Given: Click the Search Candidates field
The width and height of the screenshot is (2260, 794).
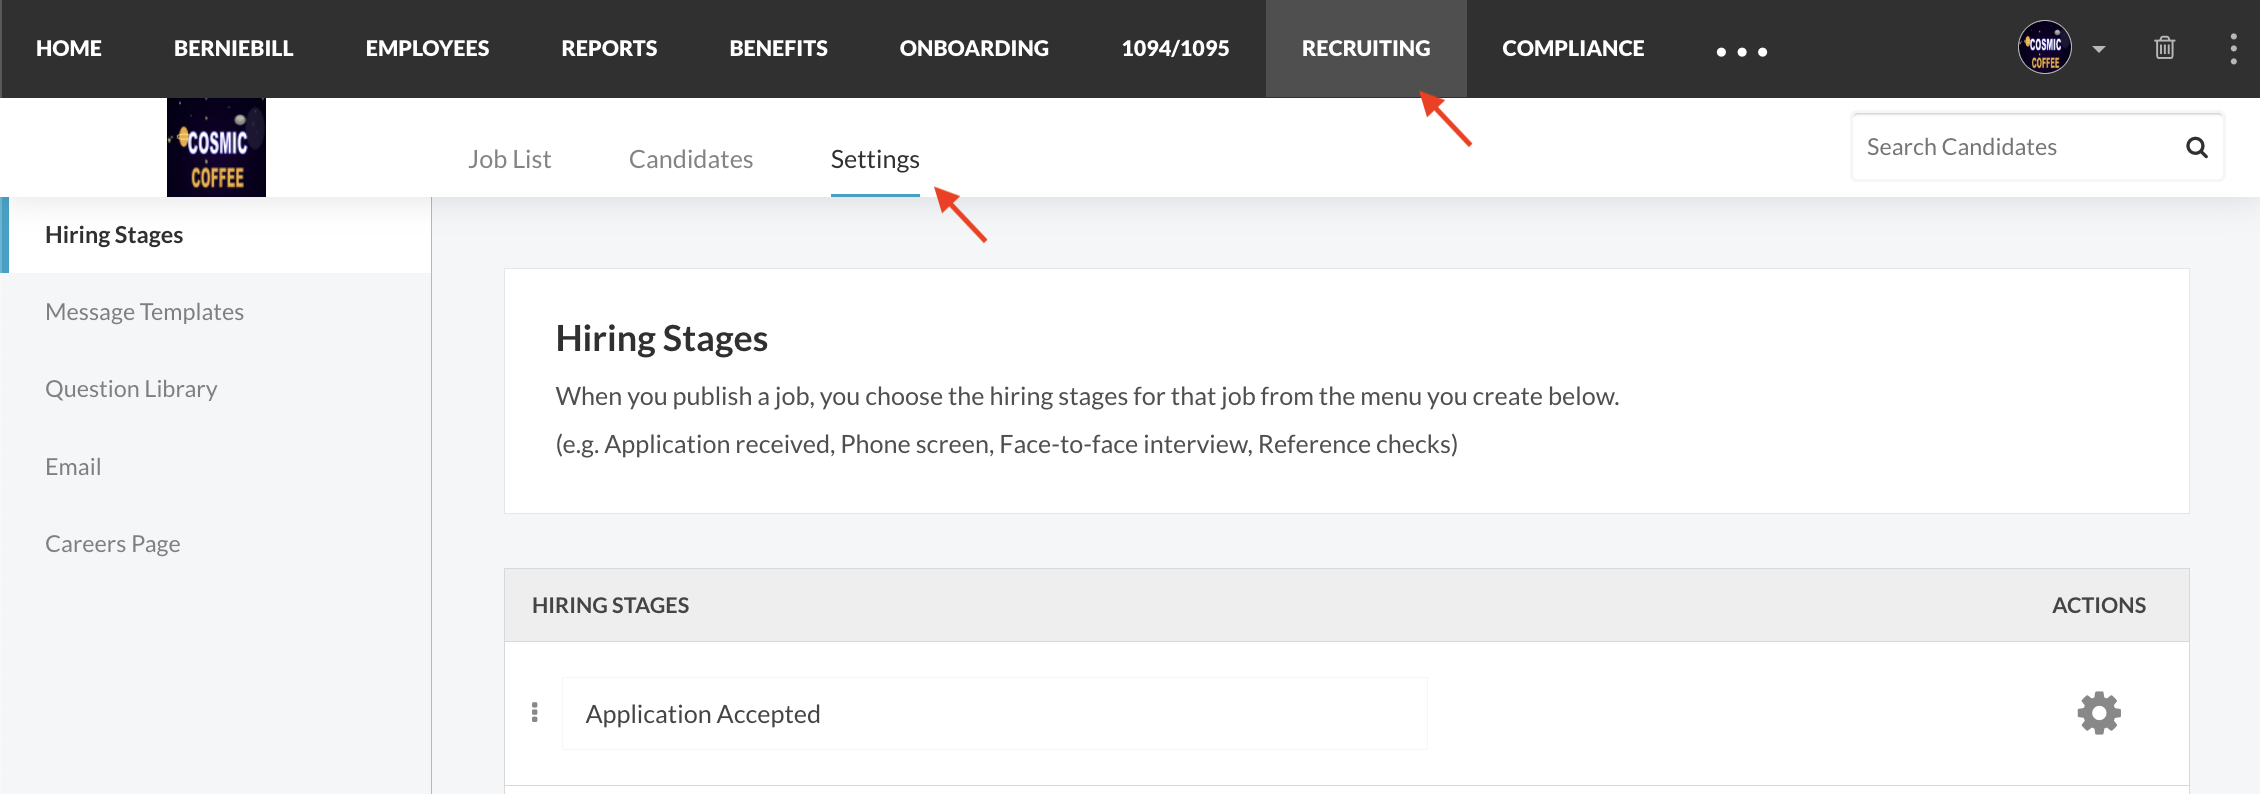Looking at the screenshot, I should pyautogui.click(x=2018, y=147).
